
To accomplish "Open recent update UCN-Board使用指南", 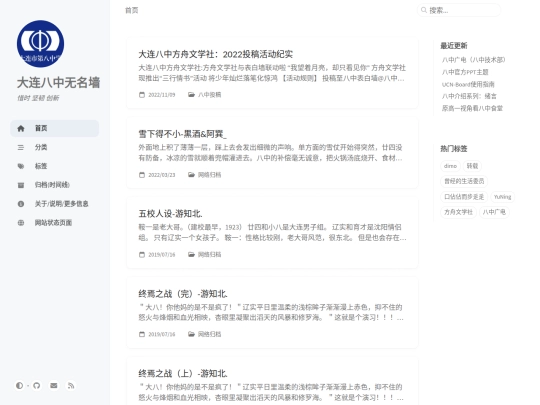I will pos(468,84).
